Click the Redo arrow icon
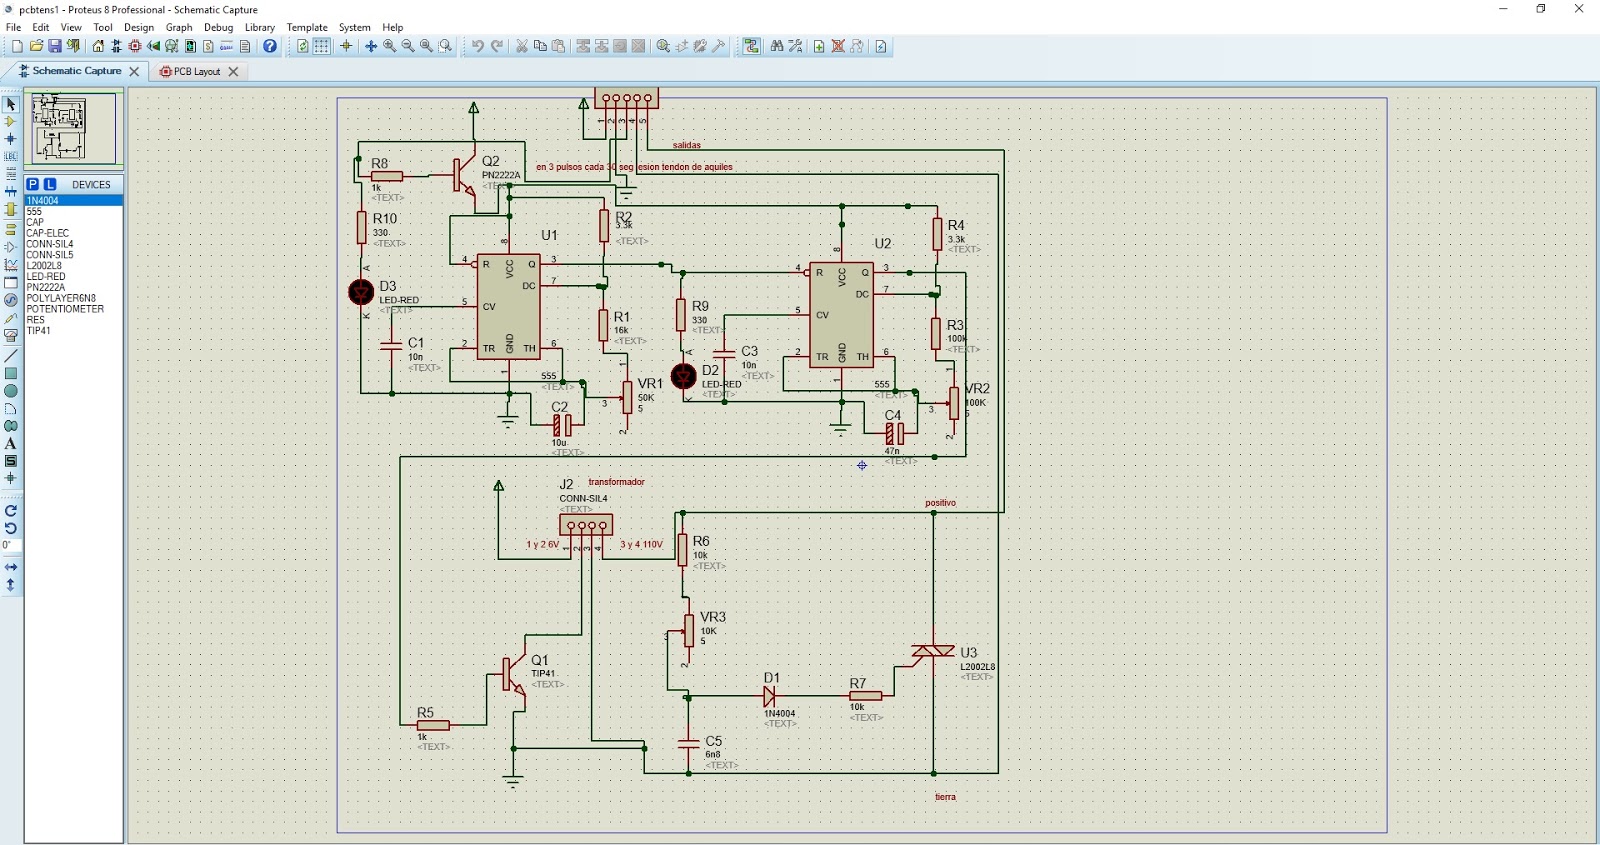The image size is (1600, 845). (x=497, y=46)
